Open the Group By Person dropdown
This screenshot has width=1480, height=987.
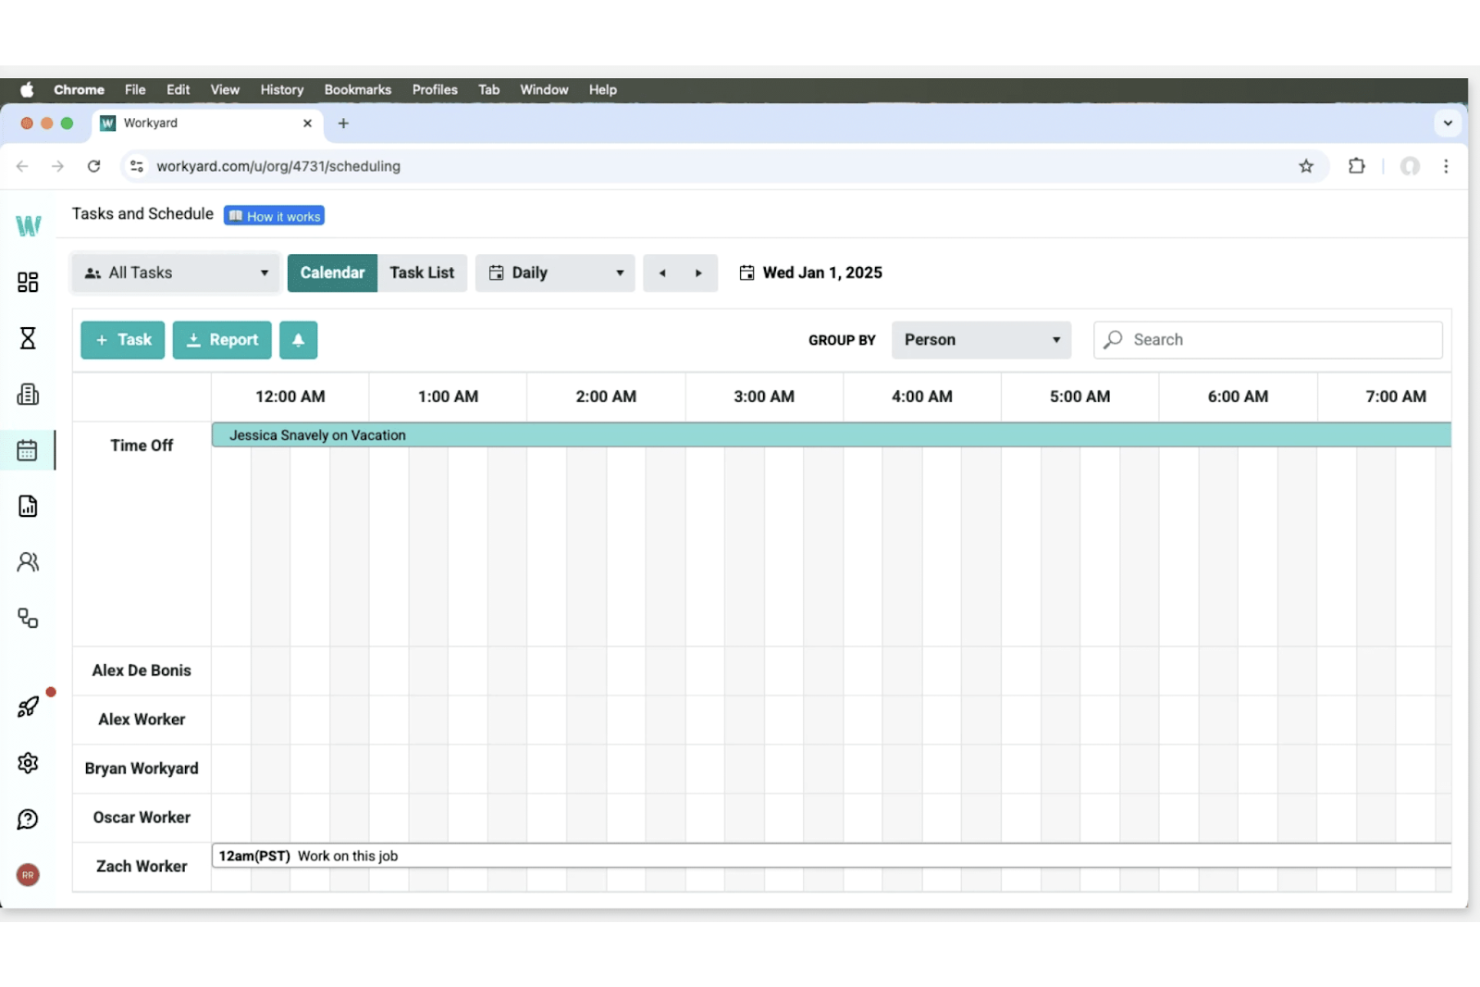981,339
